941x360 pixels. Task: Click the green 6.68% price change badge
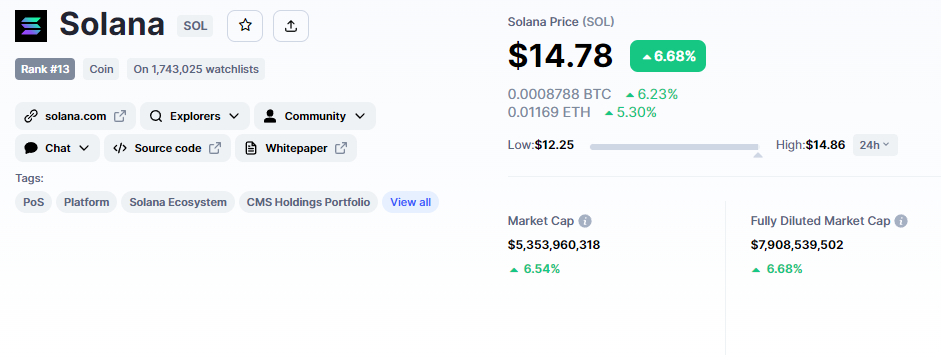point(668,56)
